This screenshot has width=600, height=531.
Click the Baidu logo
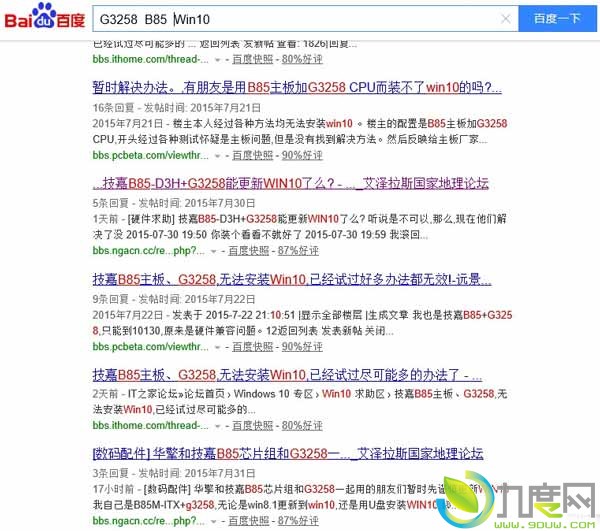[44, 16]
